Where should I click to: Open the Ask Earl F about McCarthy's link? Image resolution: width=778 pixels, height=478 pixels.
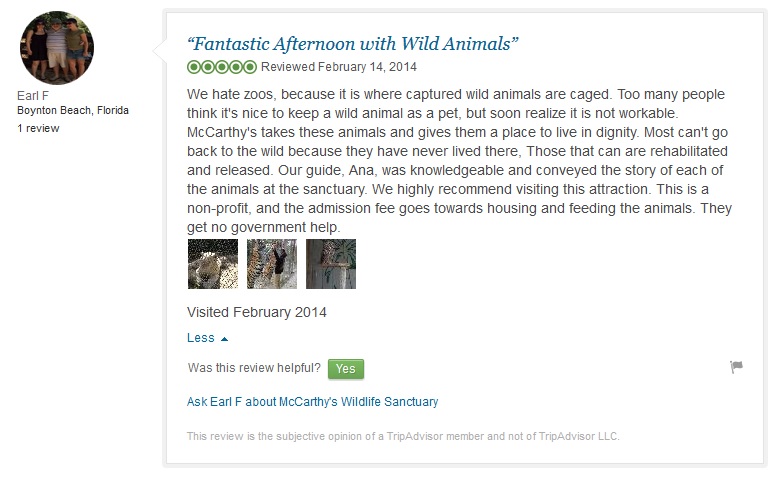(312, 402)
